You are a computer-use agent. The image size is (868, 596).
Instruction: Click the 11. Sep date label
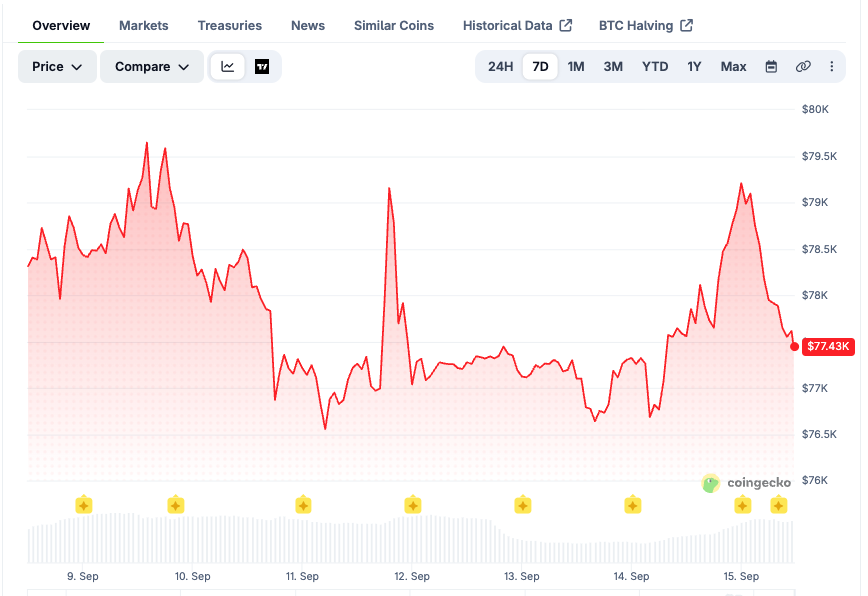(x=302, y=576)
